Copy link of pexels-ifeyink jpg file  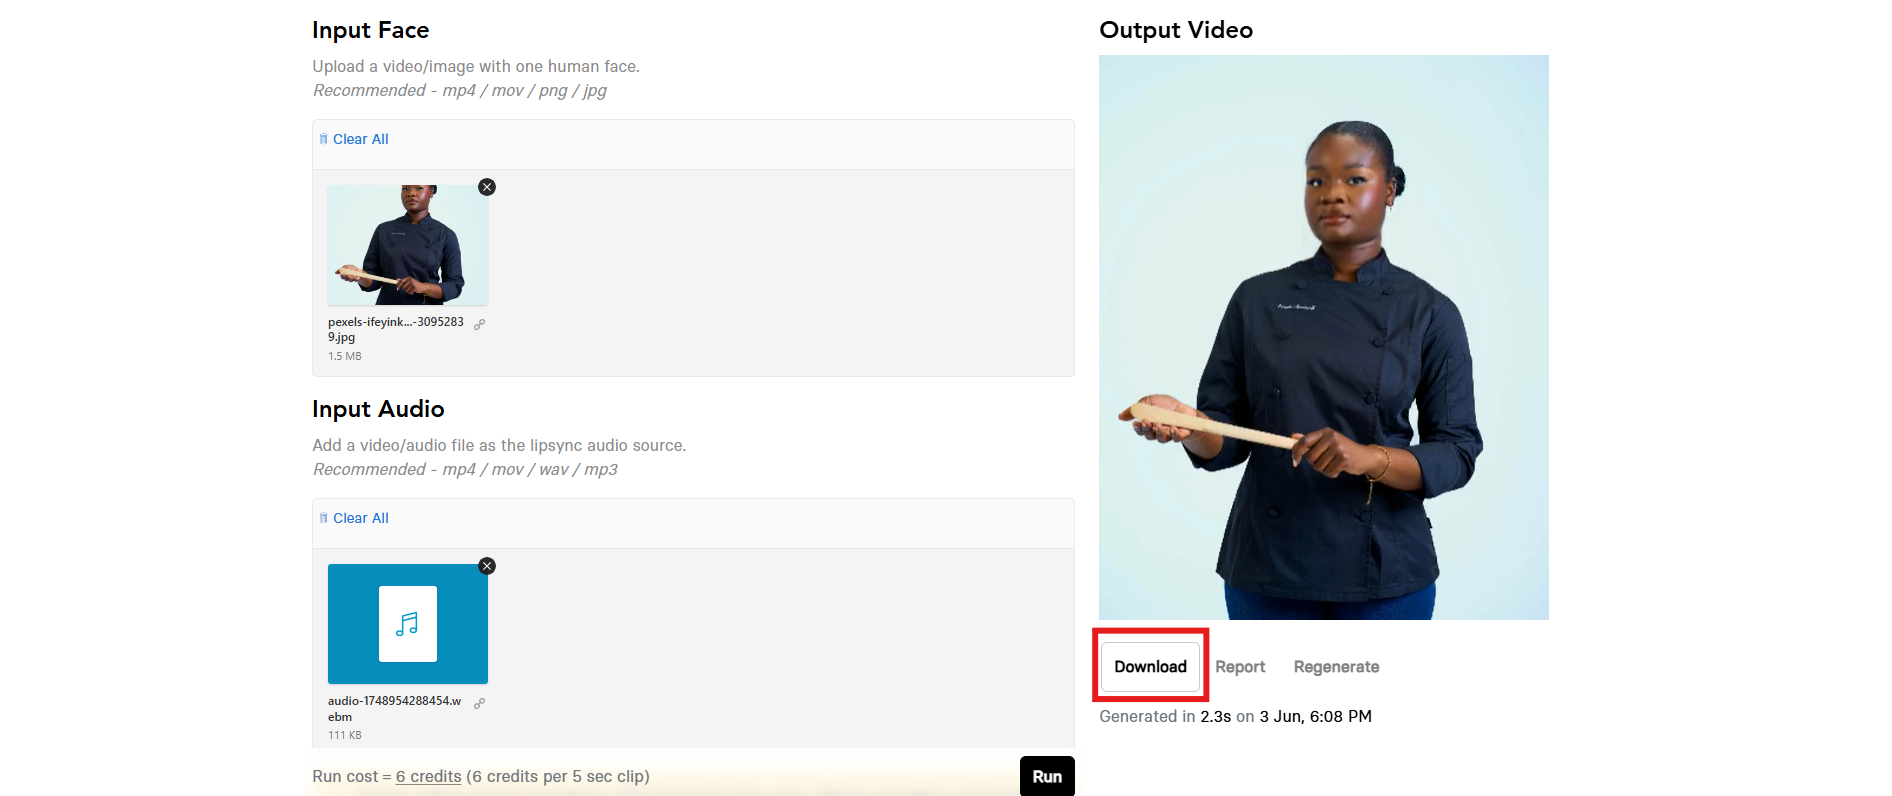pyautogui.click(x=480, y=324)
